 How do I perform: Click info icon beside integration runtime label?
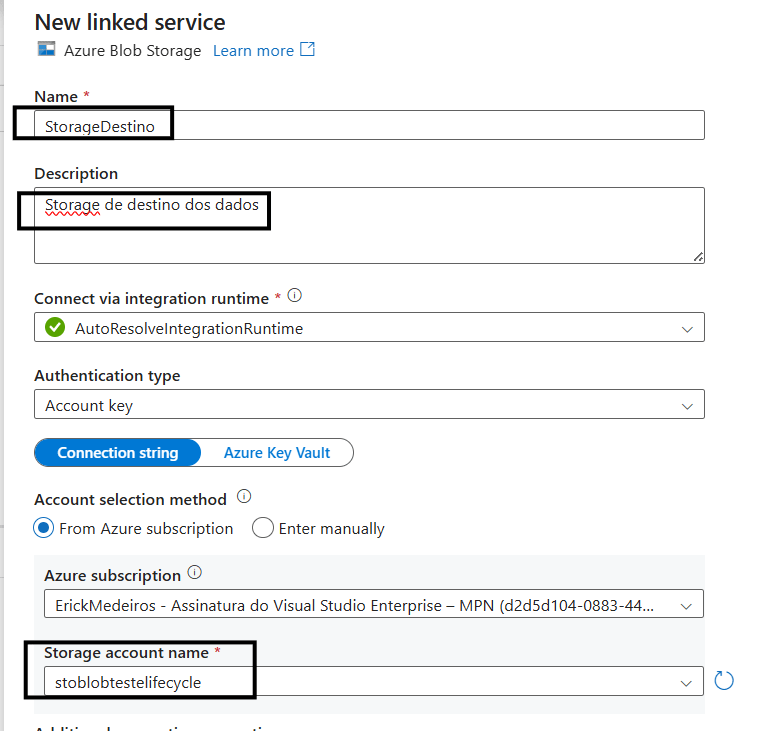tap(294, 297)
